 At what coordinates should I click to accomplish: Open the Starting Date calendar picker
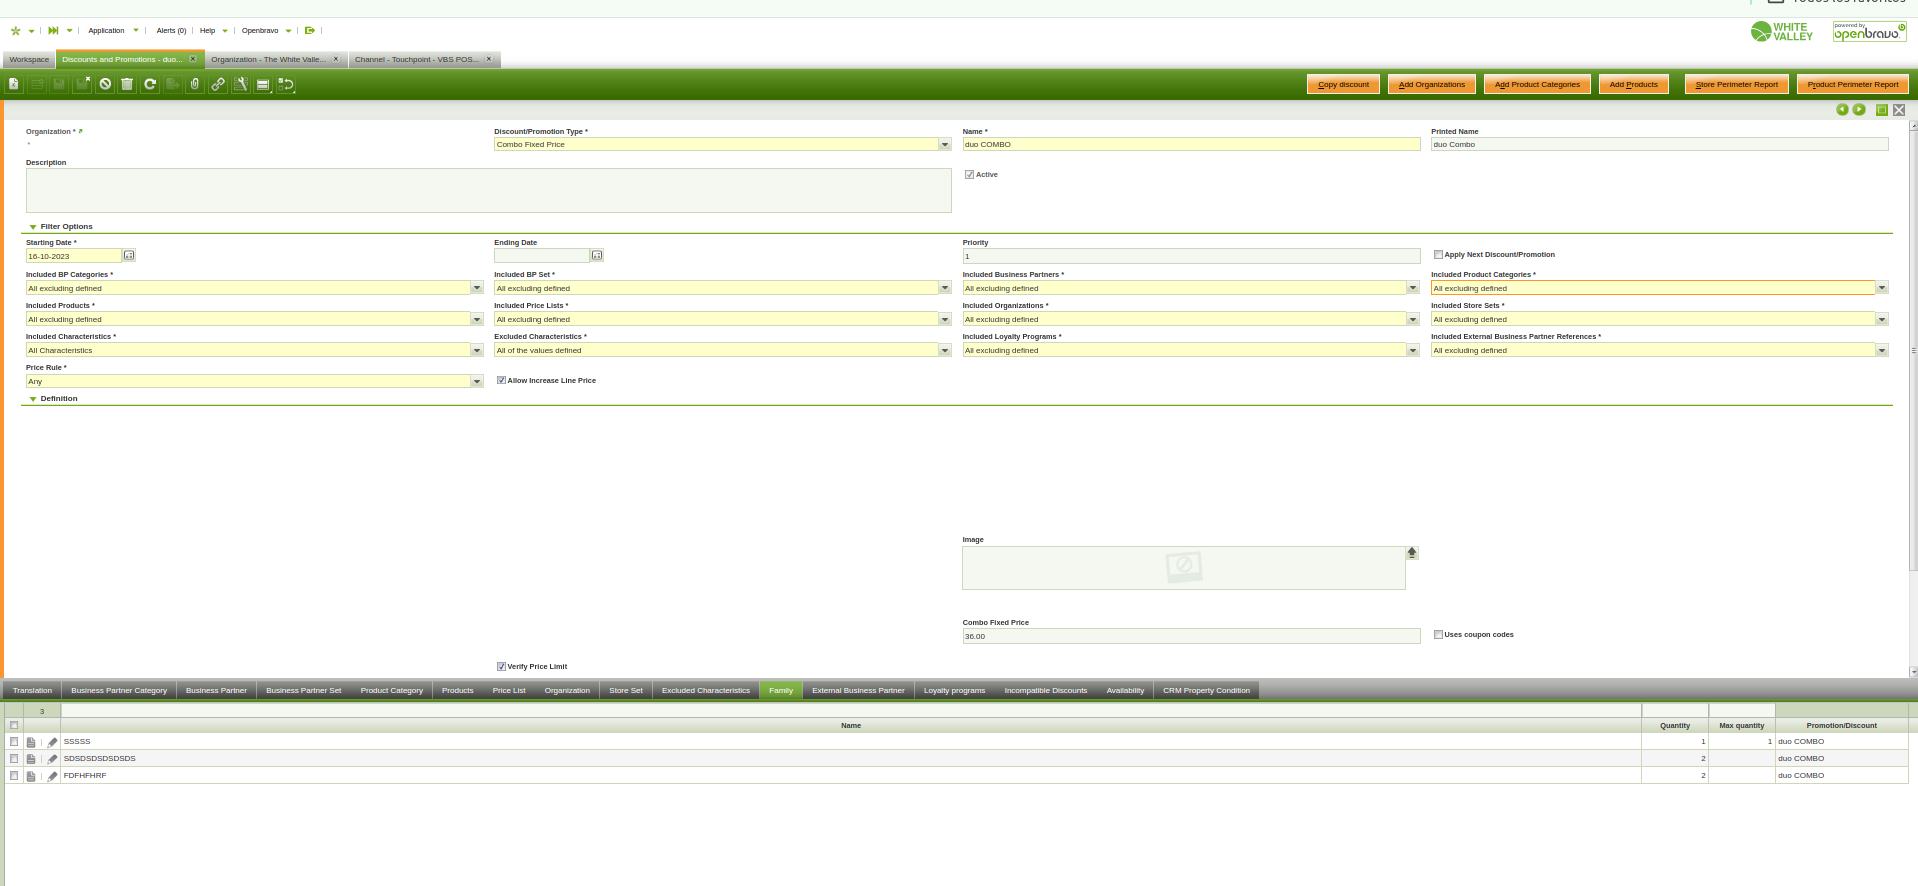pyautogui.click(x=129, y=256)
